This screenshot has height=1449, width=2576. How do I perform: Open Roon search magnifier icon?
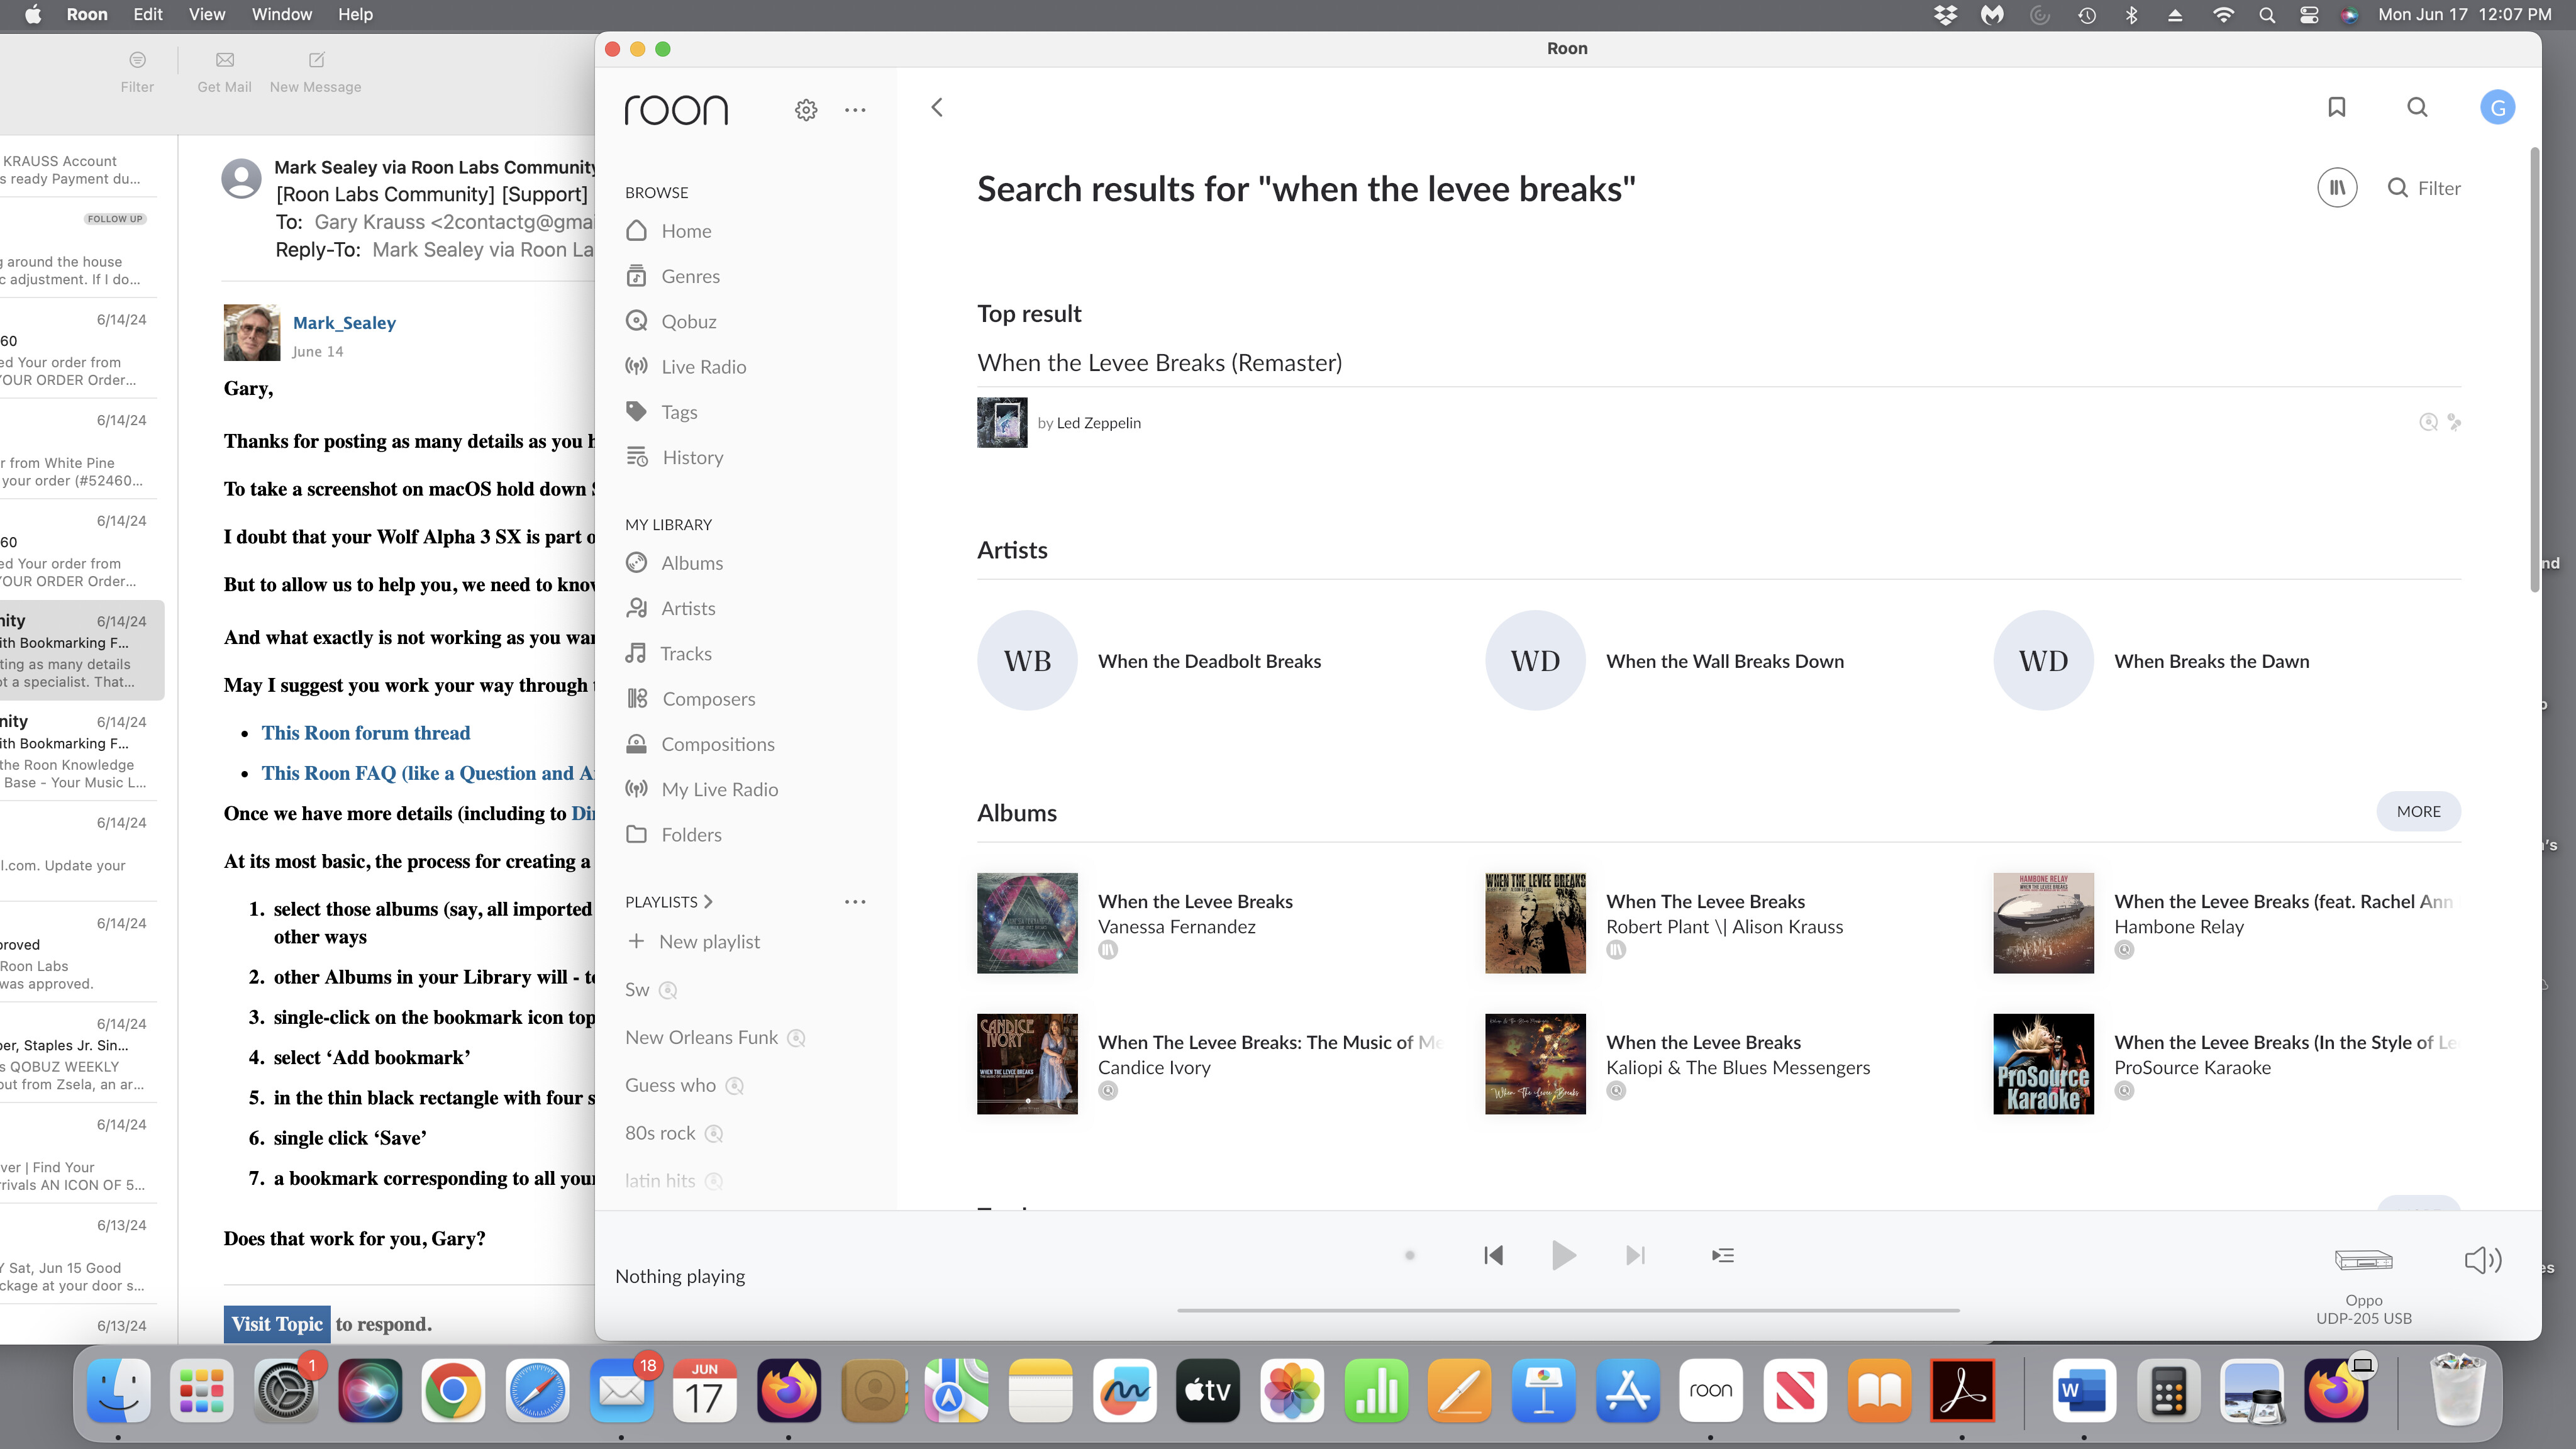(x=2417, y=107)
